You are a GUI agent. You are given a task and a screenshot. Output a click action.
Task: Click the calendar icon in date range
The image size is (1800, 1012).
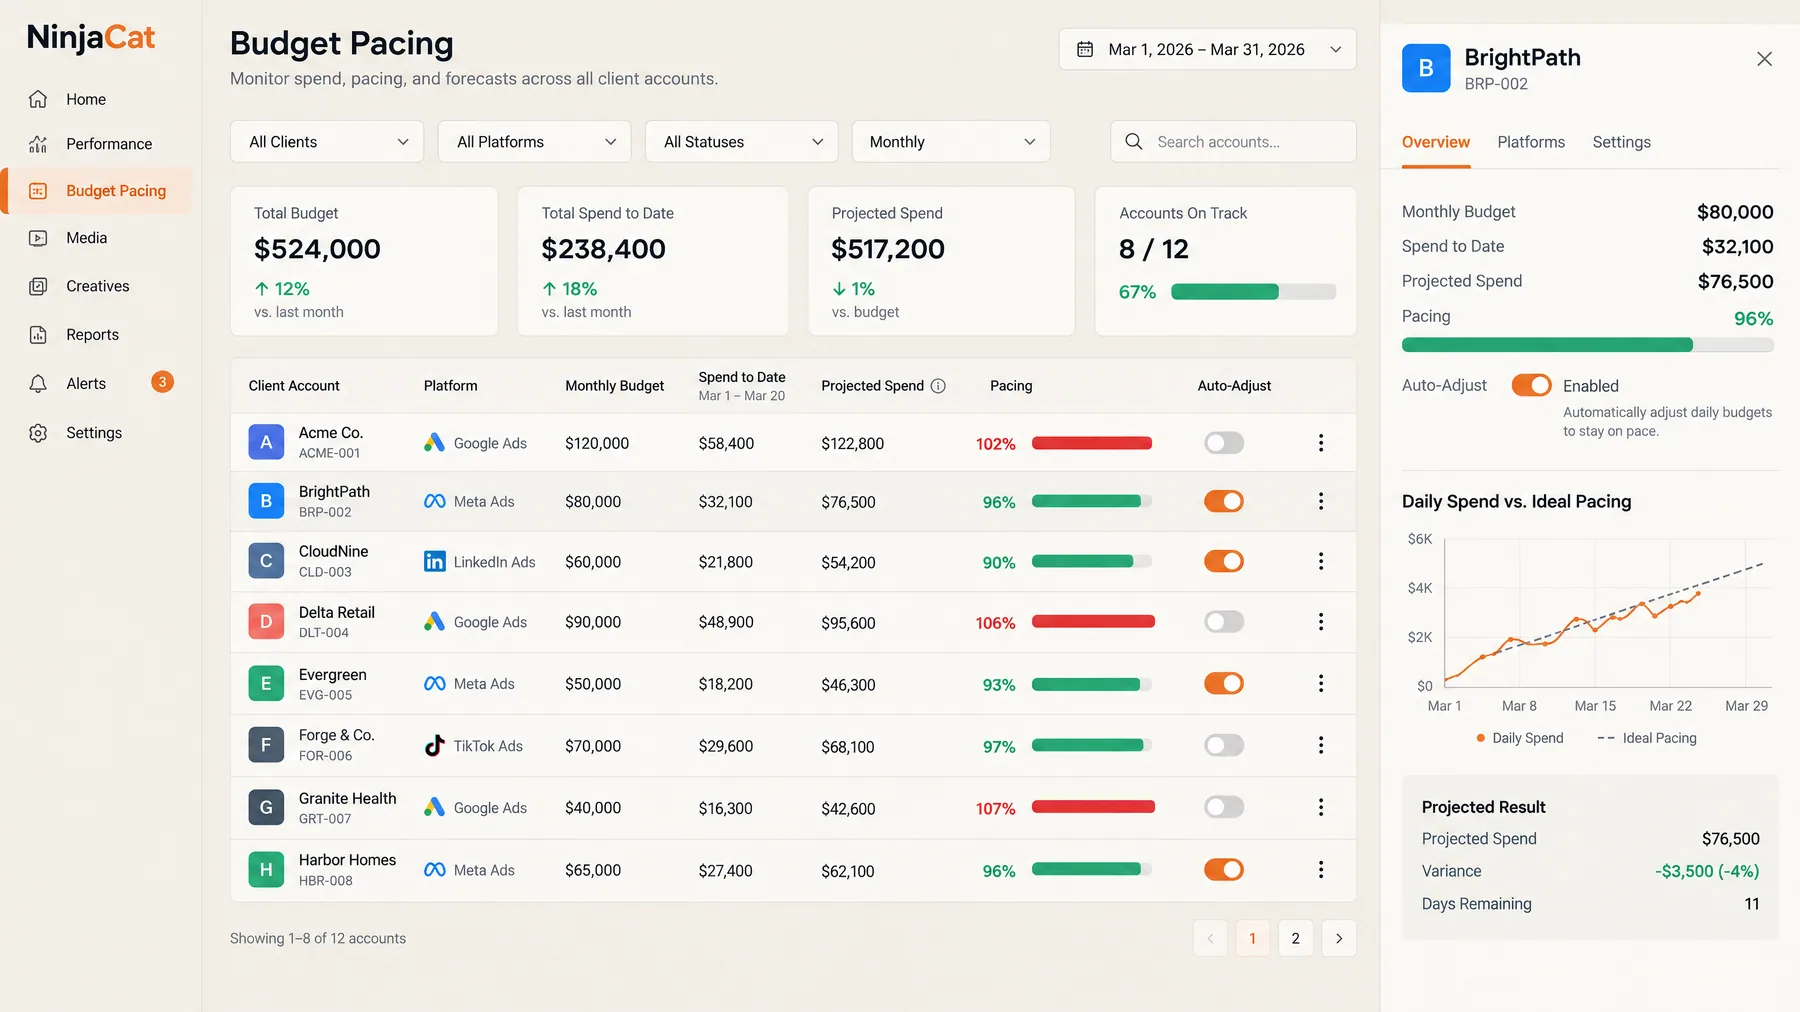(x=1085, y=49)
